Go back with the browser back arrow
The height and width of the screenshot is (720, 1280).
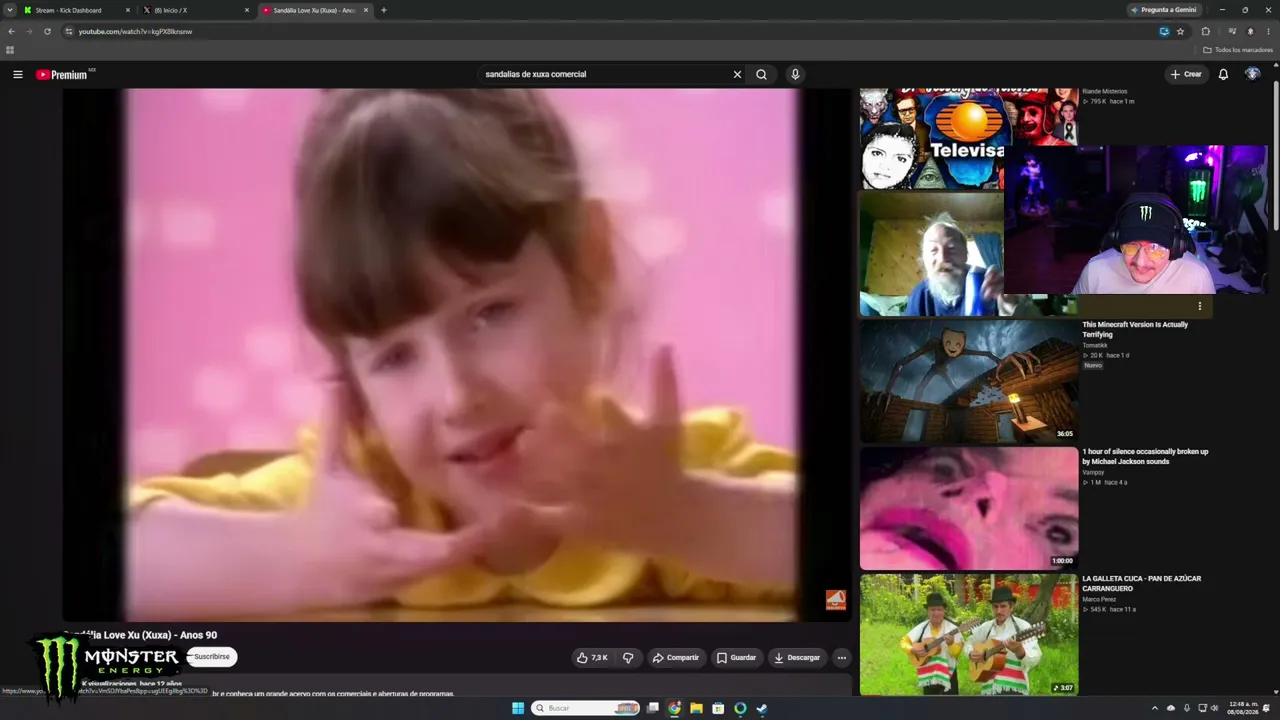pyautogui.click(x=11, y=31)
